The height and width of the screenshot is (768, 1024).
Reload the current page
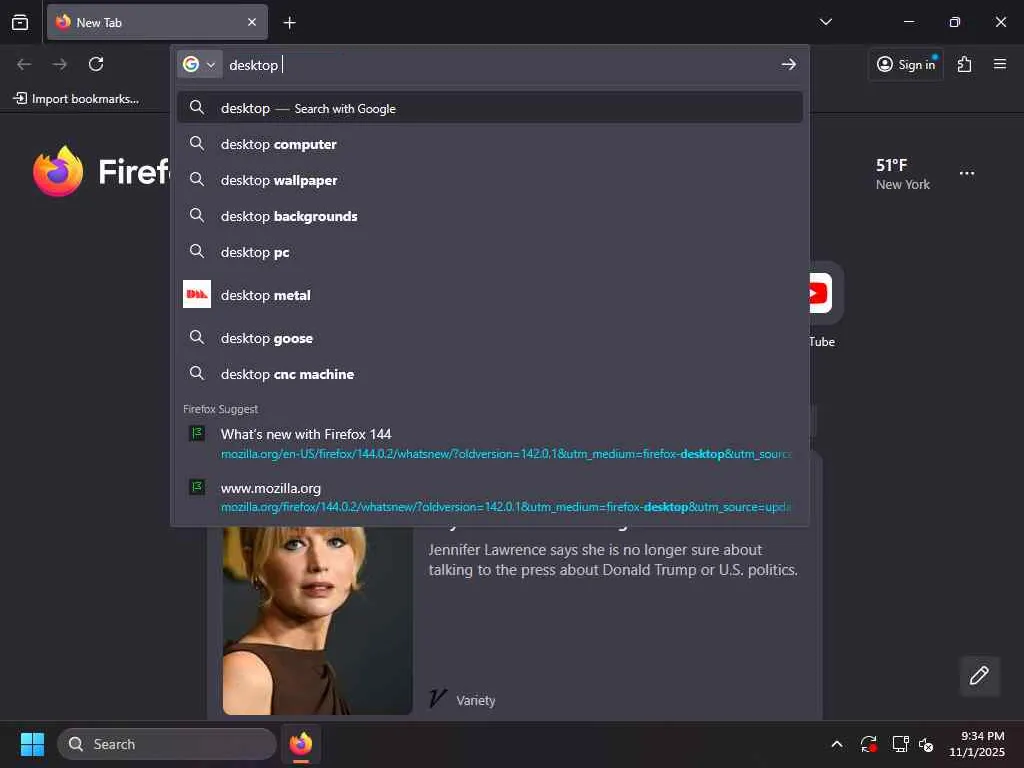96,64
